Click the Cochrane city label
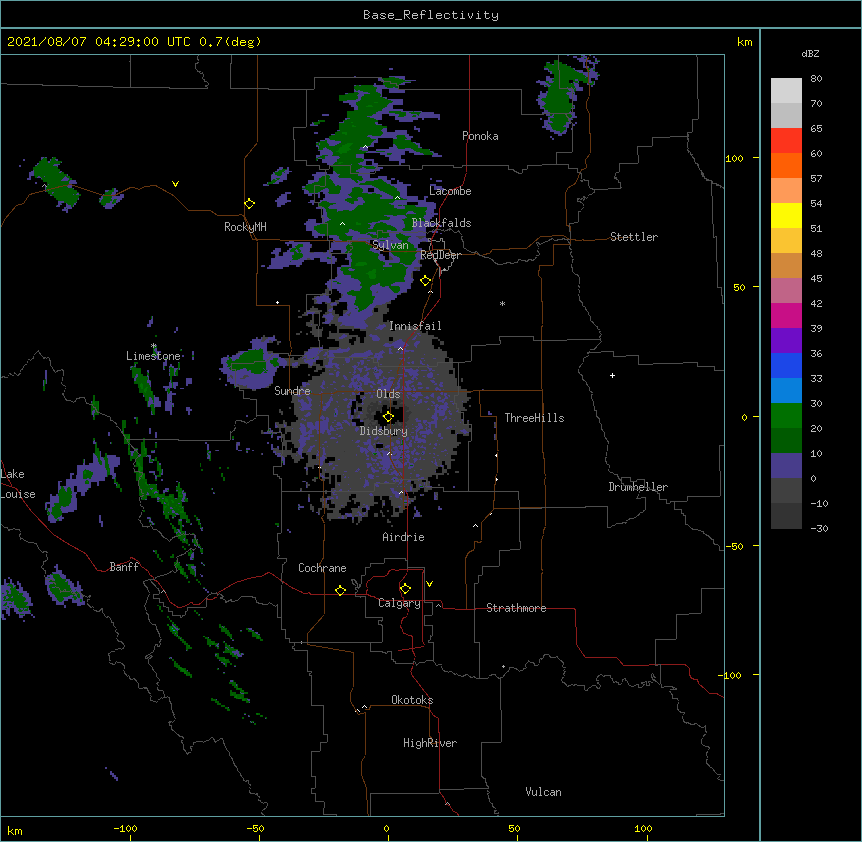 (x=322, y=568)
